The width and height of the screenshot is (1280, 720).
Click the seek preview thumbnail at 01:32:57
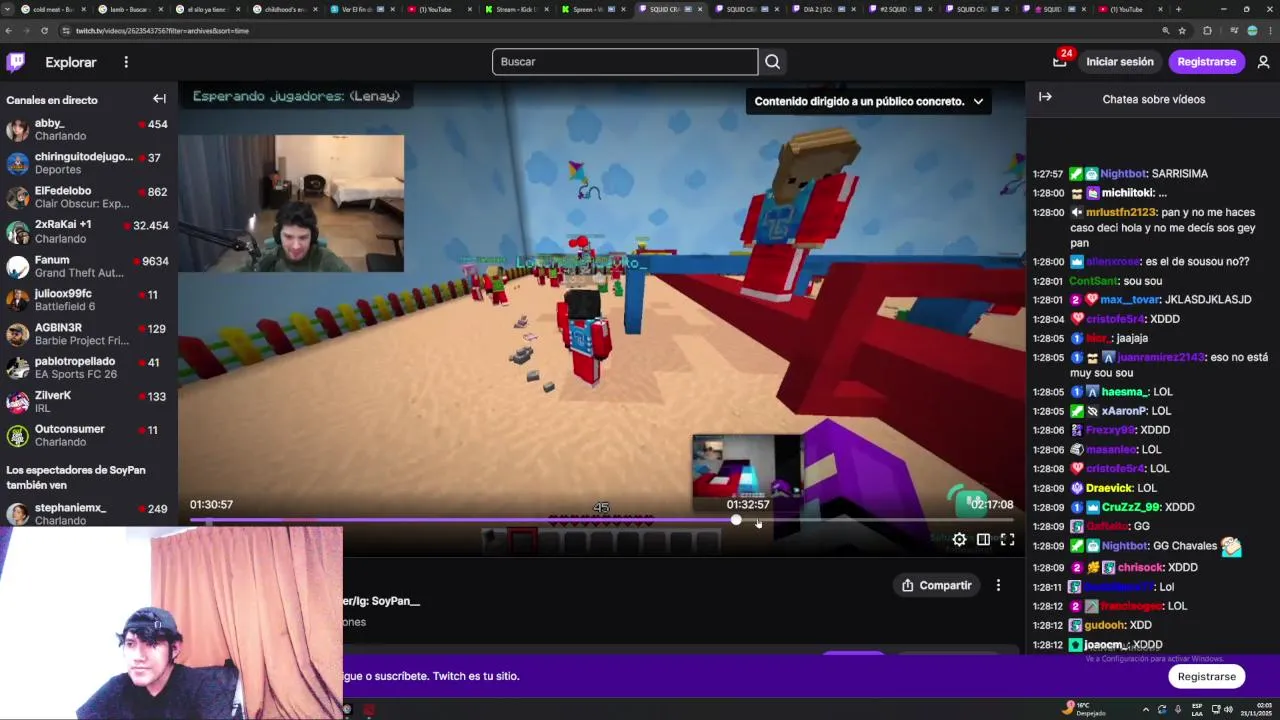[747, 465]
